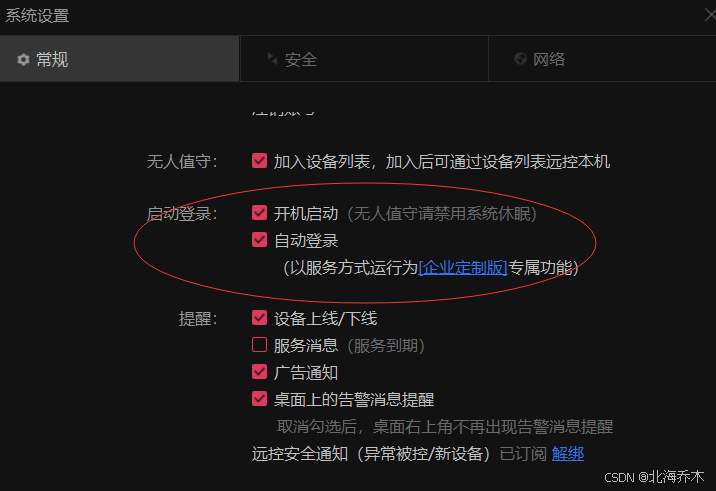Click the 无人值守 label
Screen dimensions: 716x491
click(182, 161)
